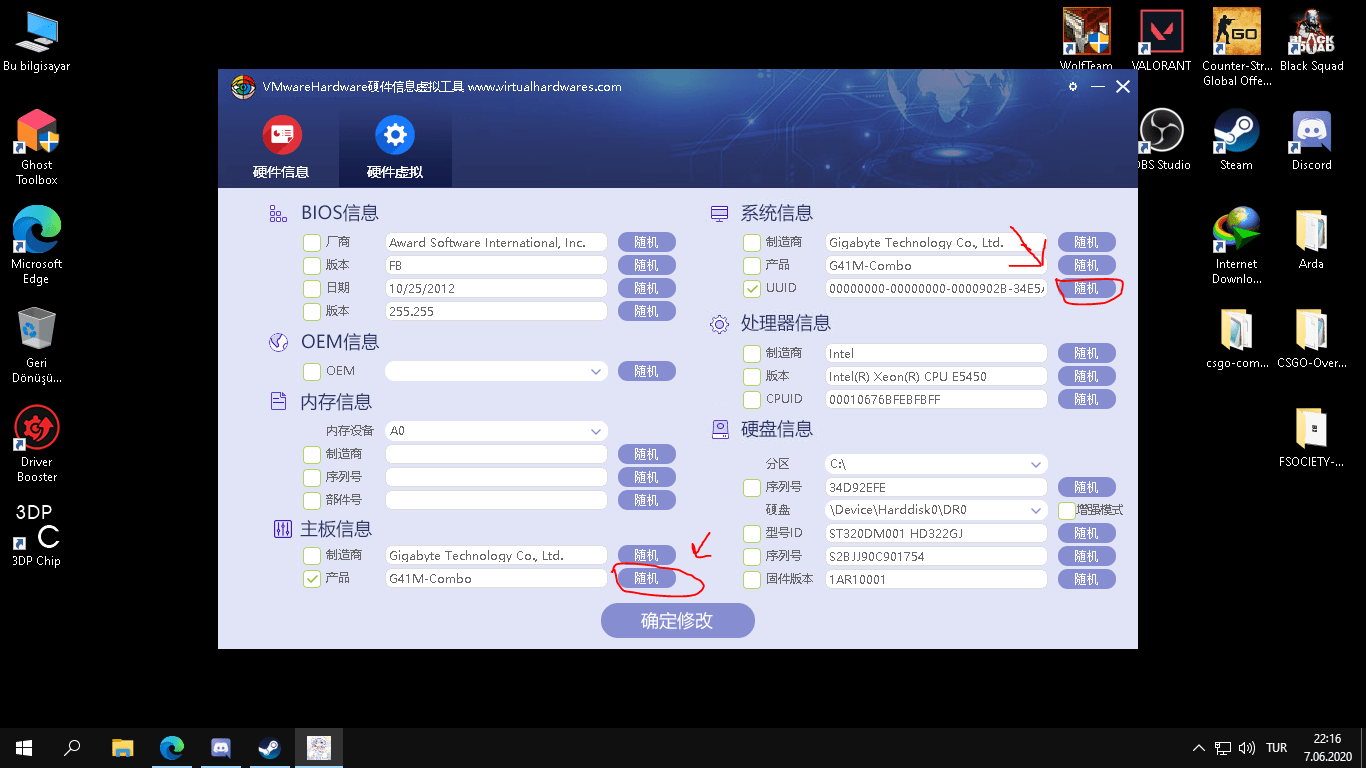The width and height of the screenshot is (1366, 768).
Task: Click the taskbar clock showing 22:16
Action: [1328, 748]
